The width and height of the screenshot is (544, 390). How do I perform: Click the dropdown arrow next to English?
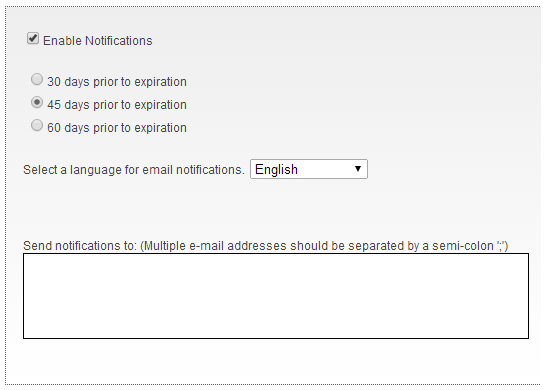(358, 169)
